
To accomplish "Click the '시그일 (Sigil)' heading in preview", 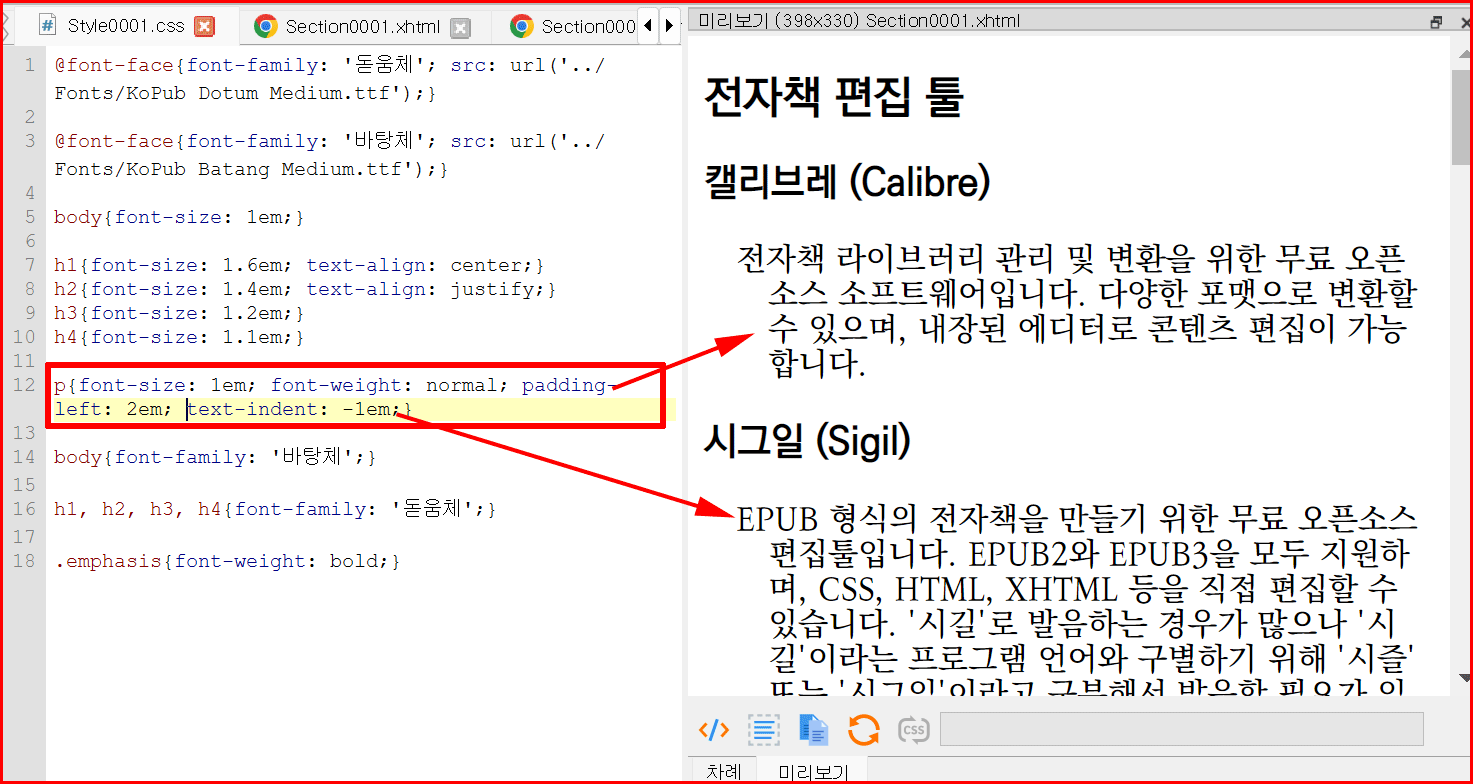I will [808, 440].
